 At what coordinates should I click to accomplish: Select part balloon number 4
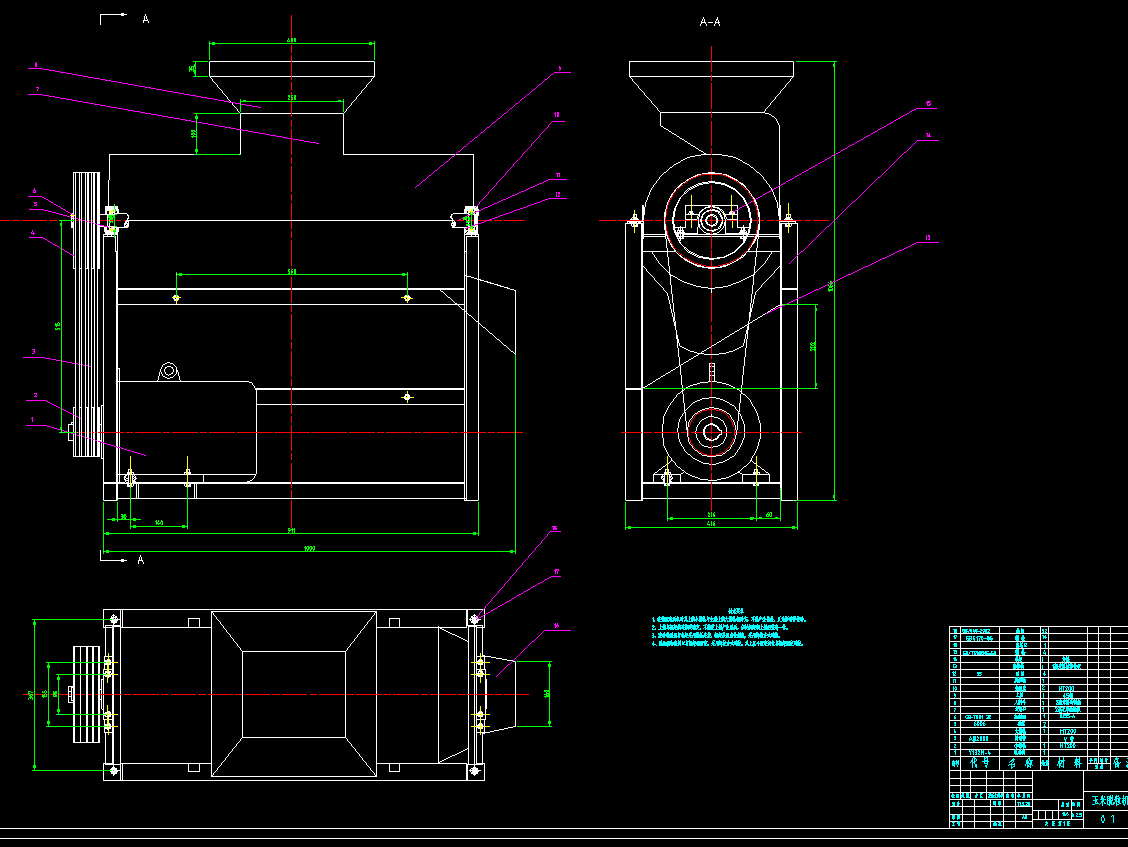click(x=32, y=233)
